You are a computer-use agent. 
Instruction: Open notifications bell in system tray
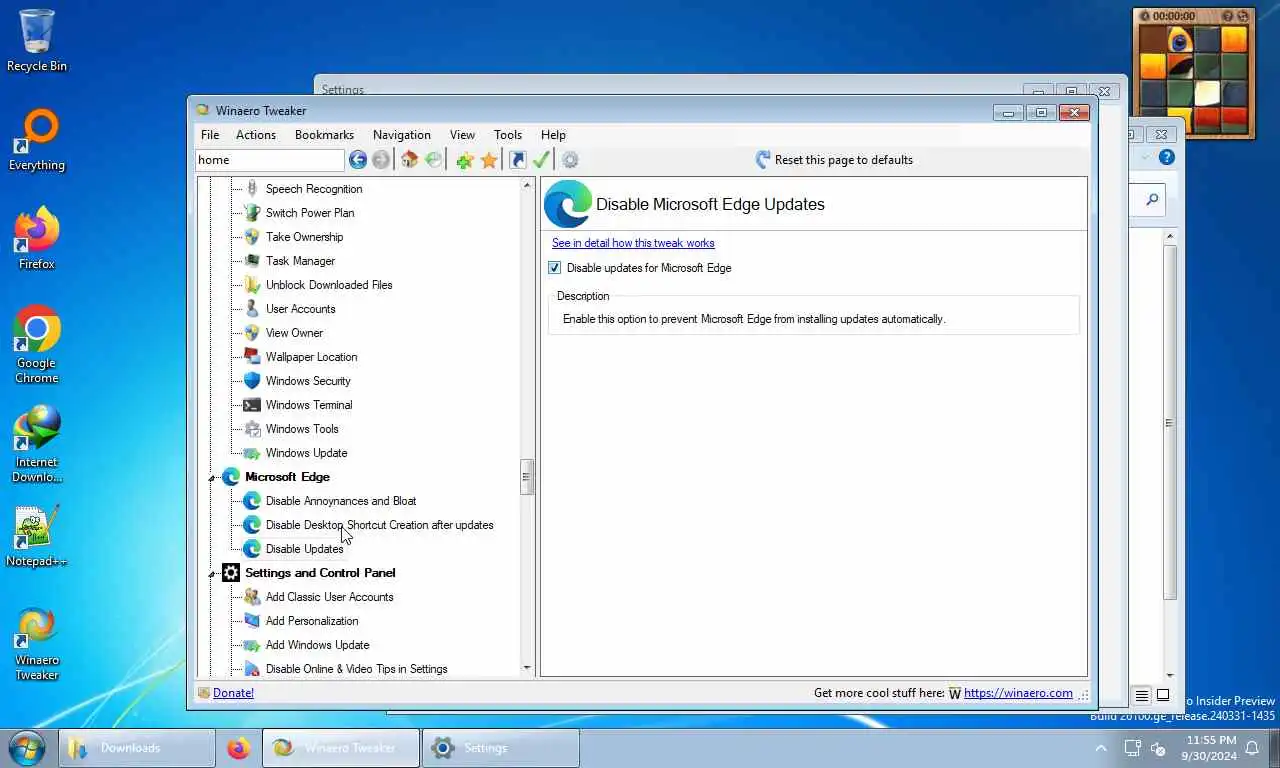pos(1251,748)
